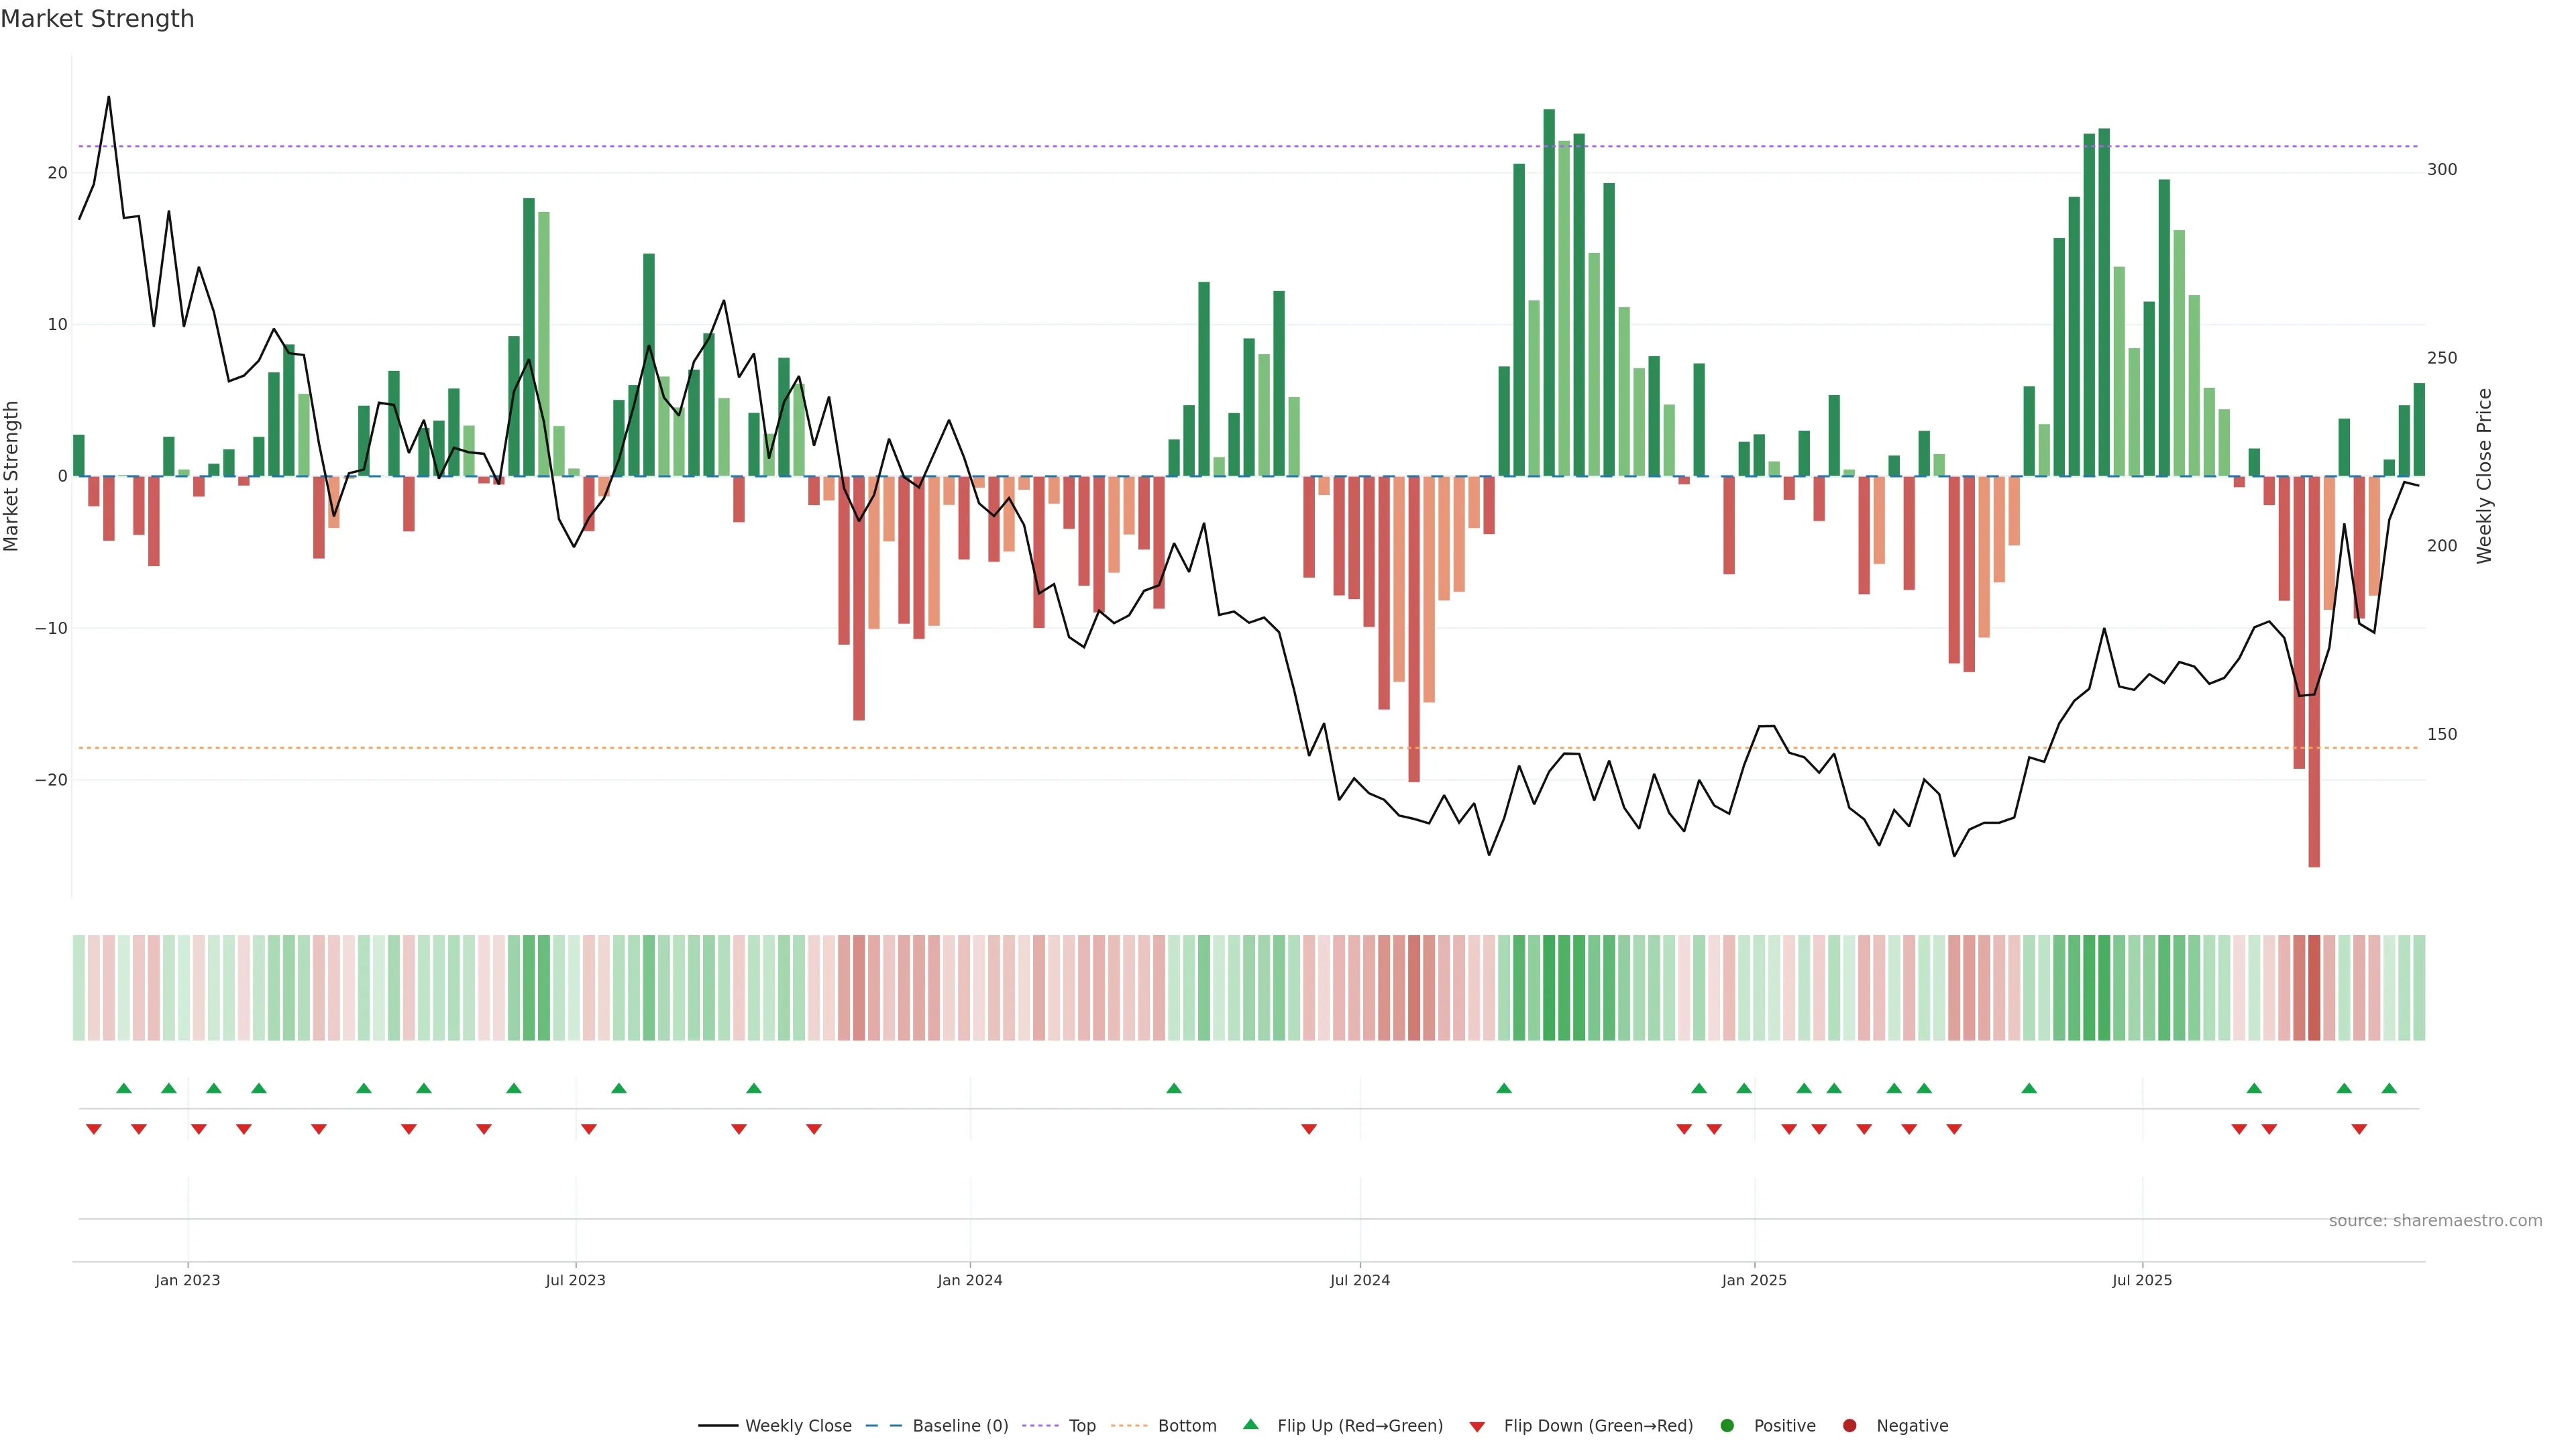The width and height of the screenshot is (2576, 1449).
Task: Click the Jul 2025 x-axis label
Action: pos(2141,1280)
